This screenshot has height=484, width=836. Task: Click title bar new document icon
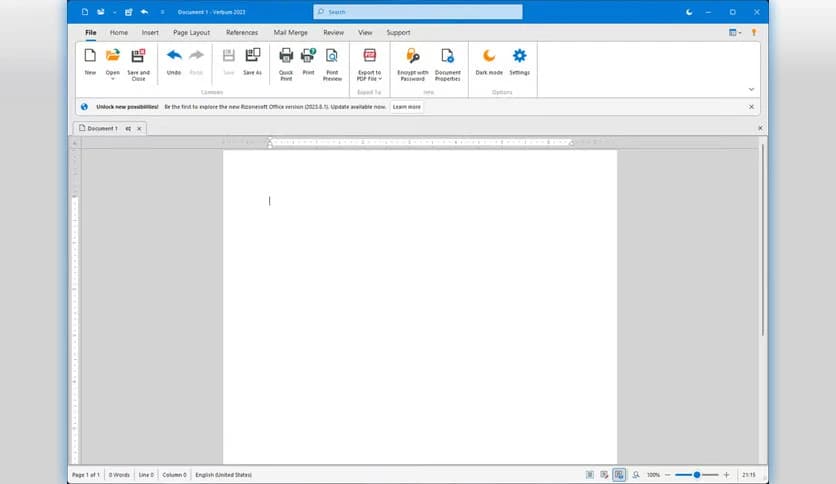coord(85,12)
